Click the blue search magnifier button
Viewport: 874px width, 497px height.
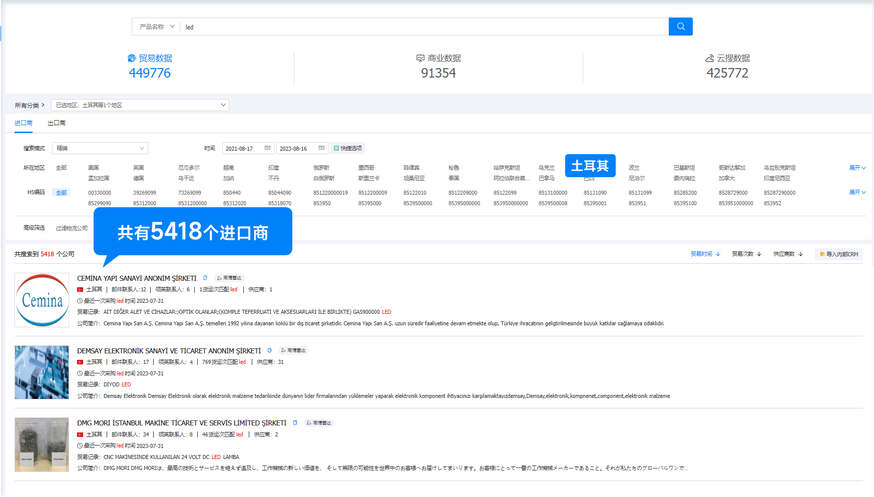pyautogui.click(x=681, y=26)
